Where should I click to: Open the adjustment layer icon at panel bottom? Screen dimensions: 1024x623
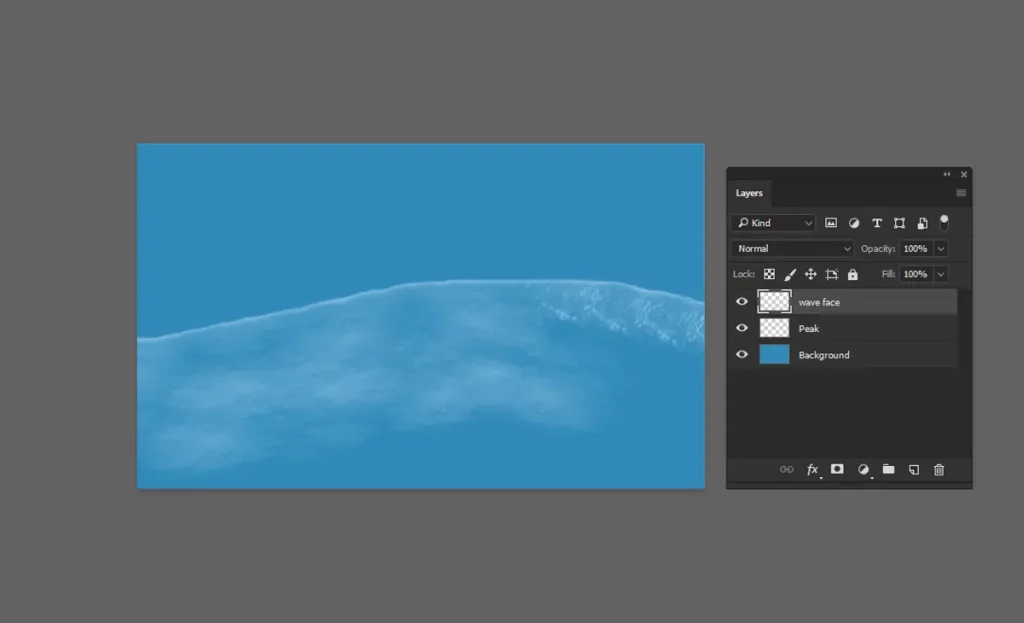(x=864, y=469)
